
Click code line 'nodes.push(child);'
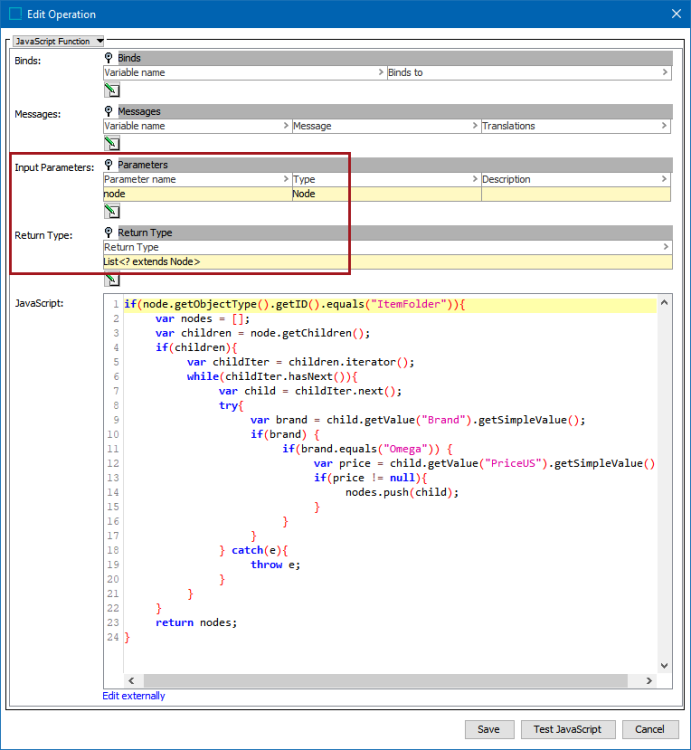tap(402, 492)
